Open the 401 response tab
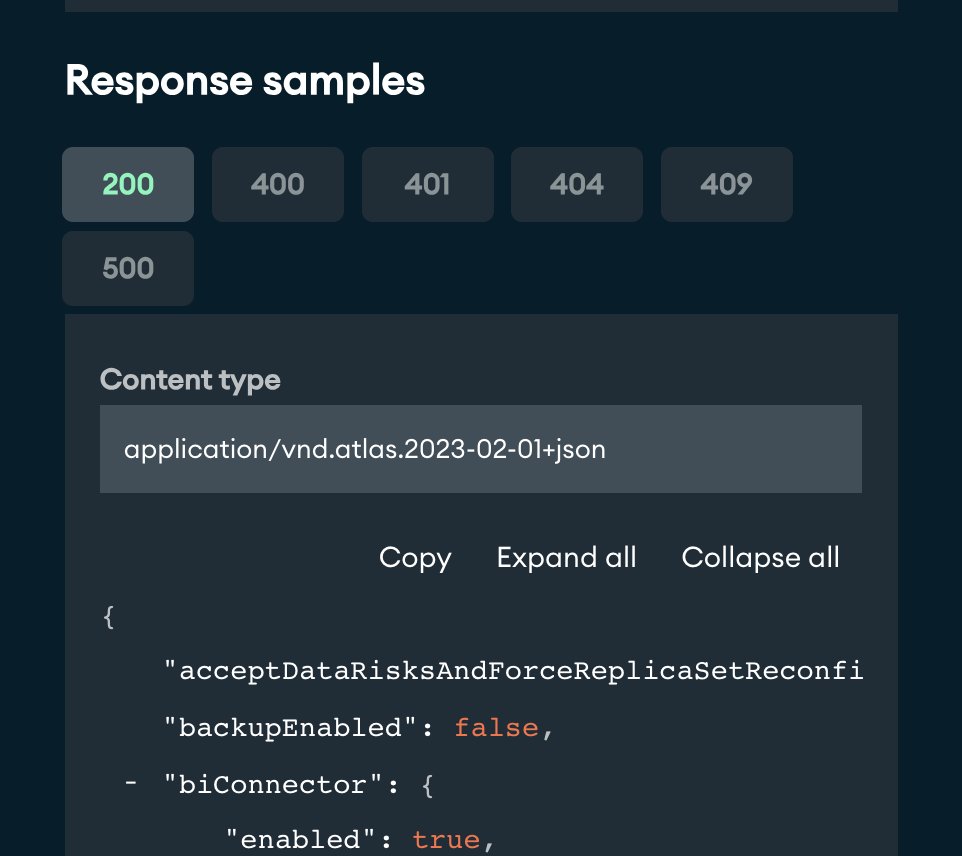This screenshot has width=962, height=856. (427, 185)
